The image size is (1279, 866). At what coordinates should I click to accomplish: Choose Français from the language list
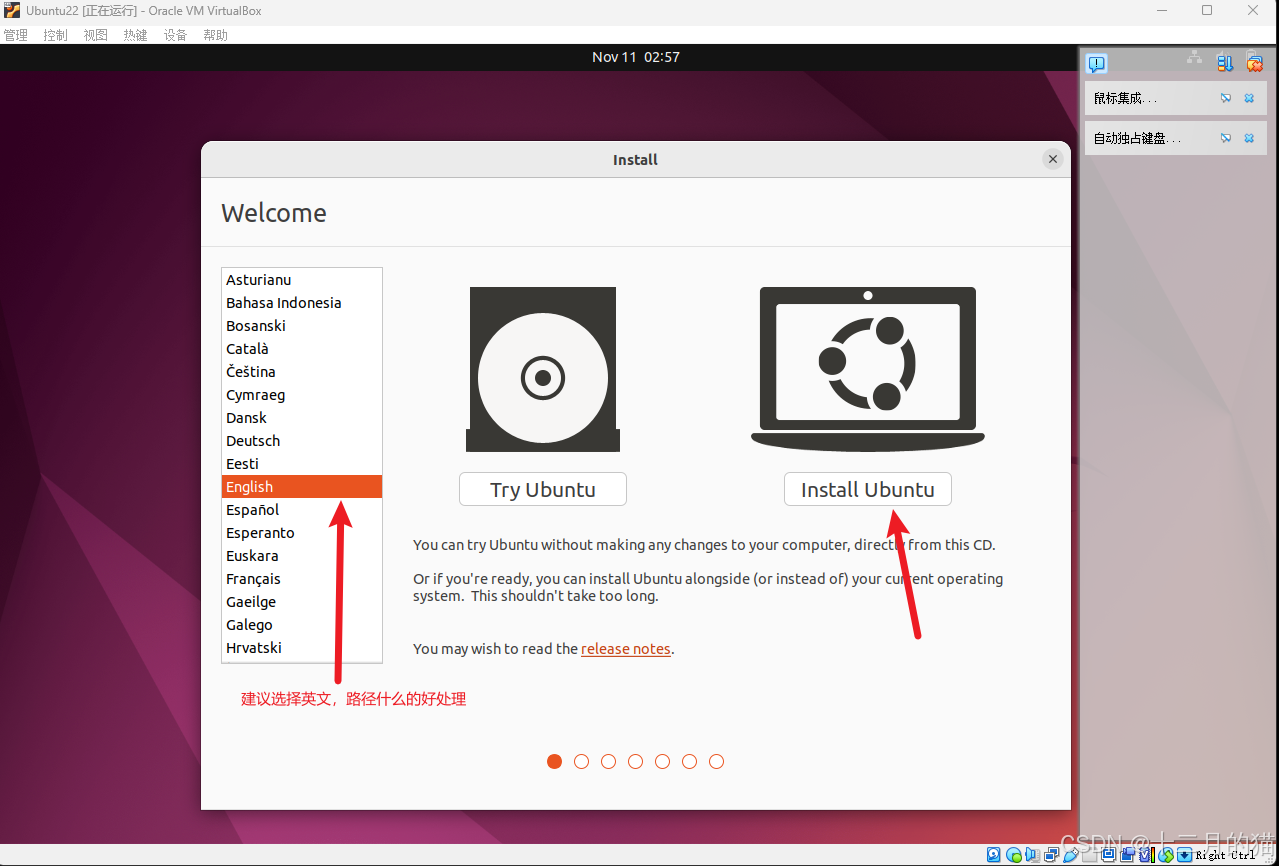pyautogui.click(x=302, y=579)
